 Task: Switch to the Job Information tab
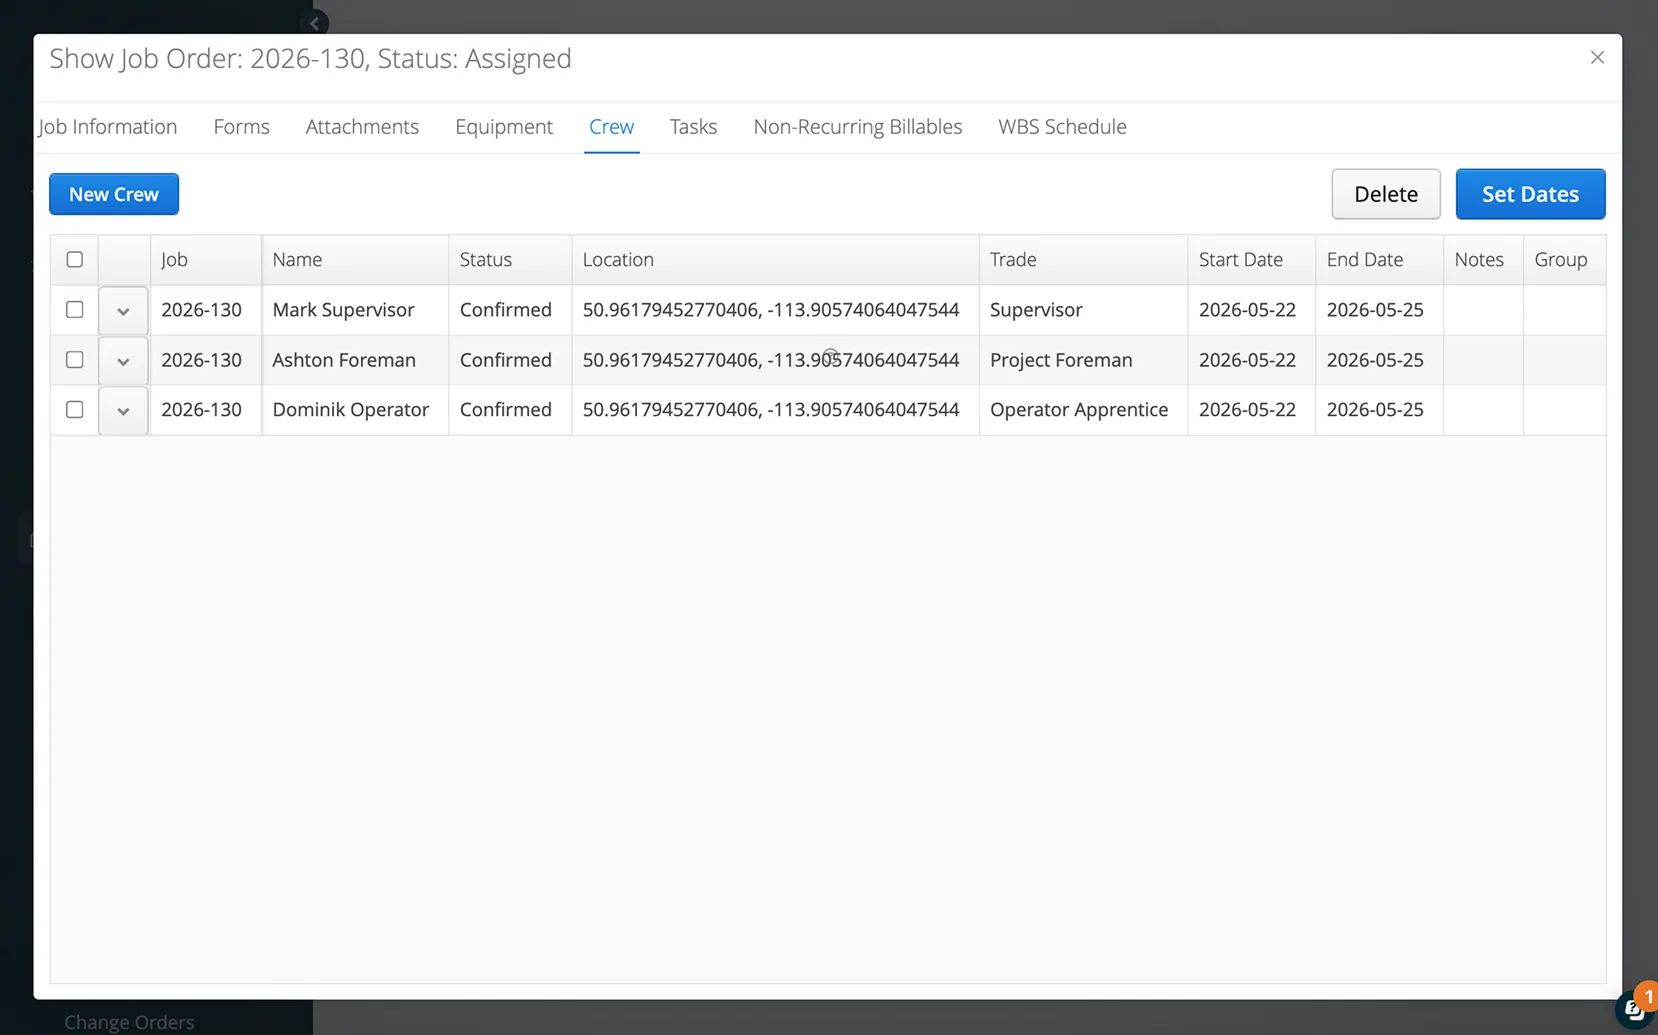(107, 127)
